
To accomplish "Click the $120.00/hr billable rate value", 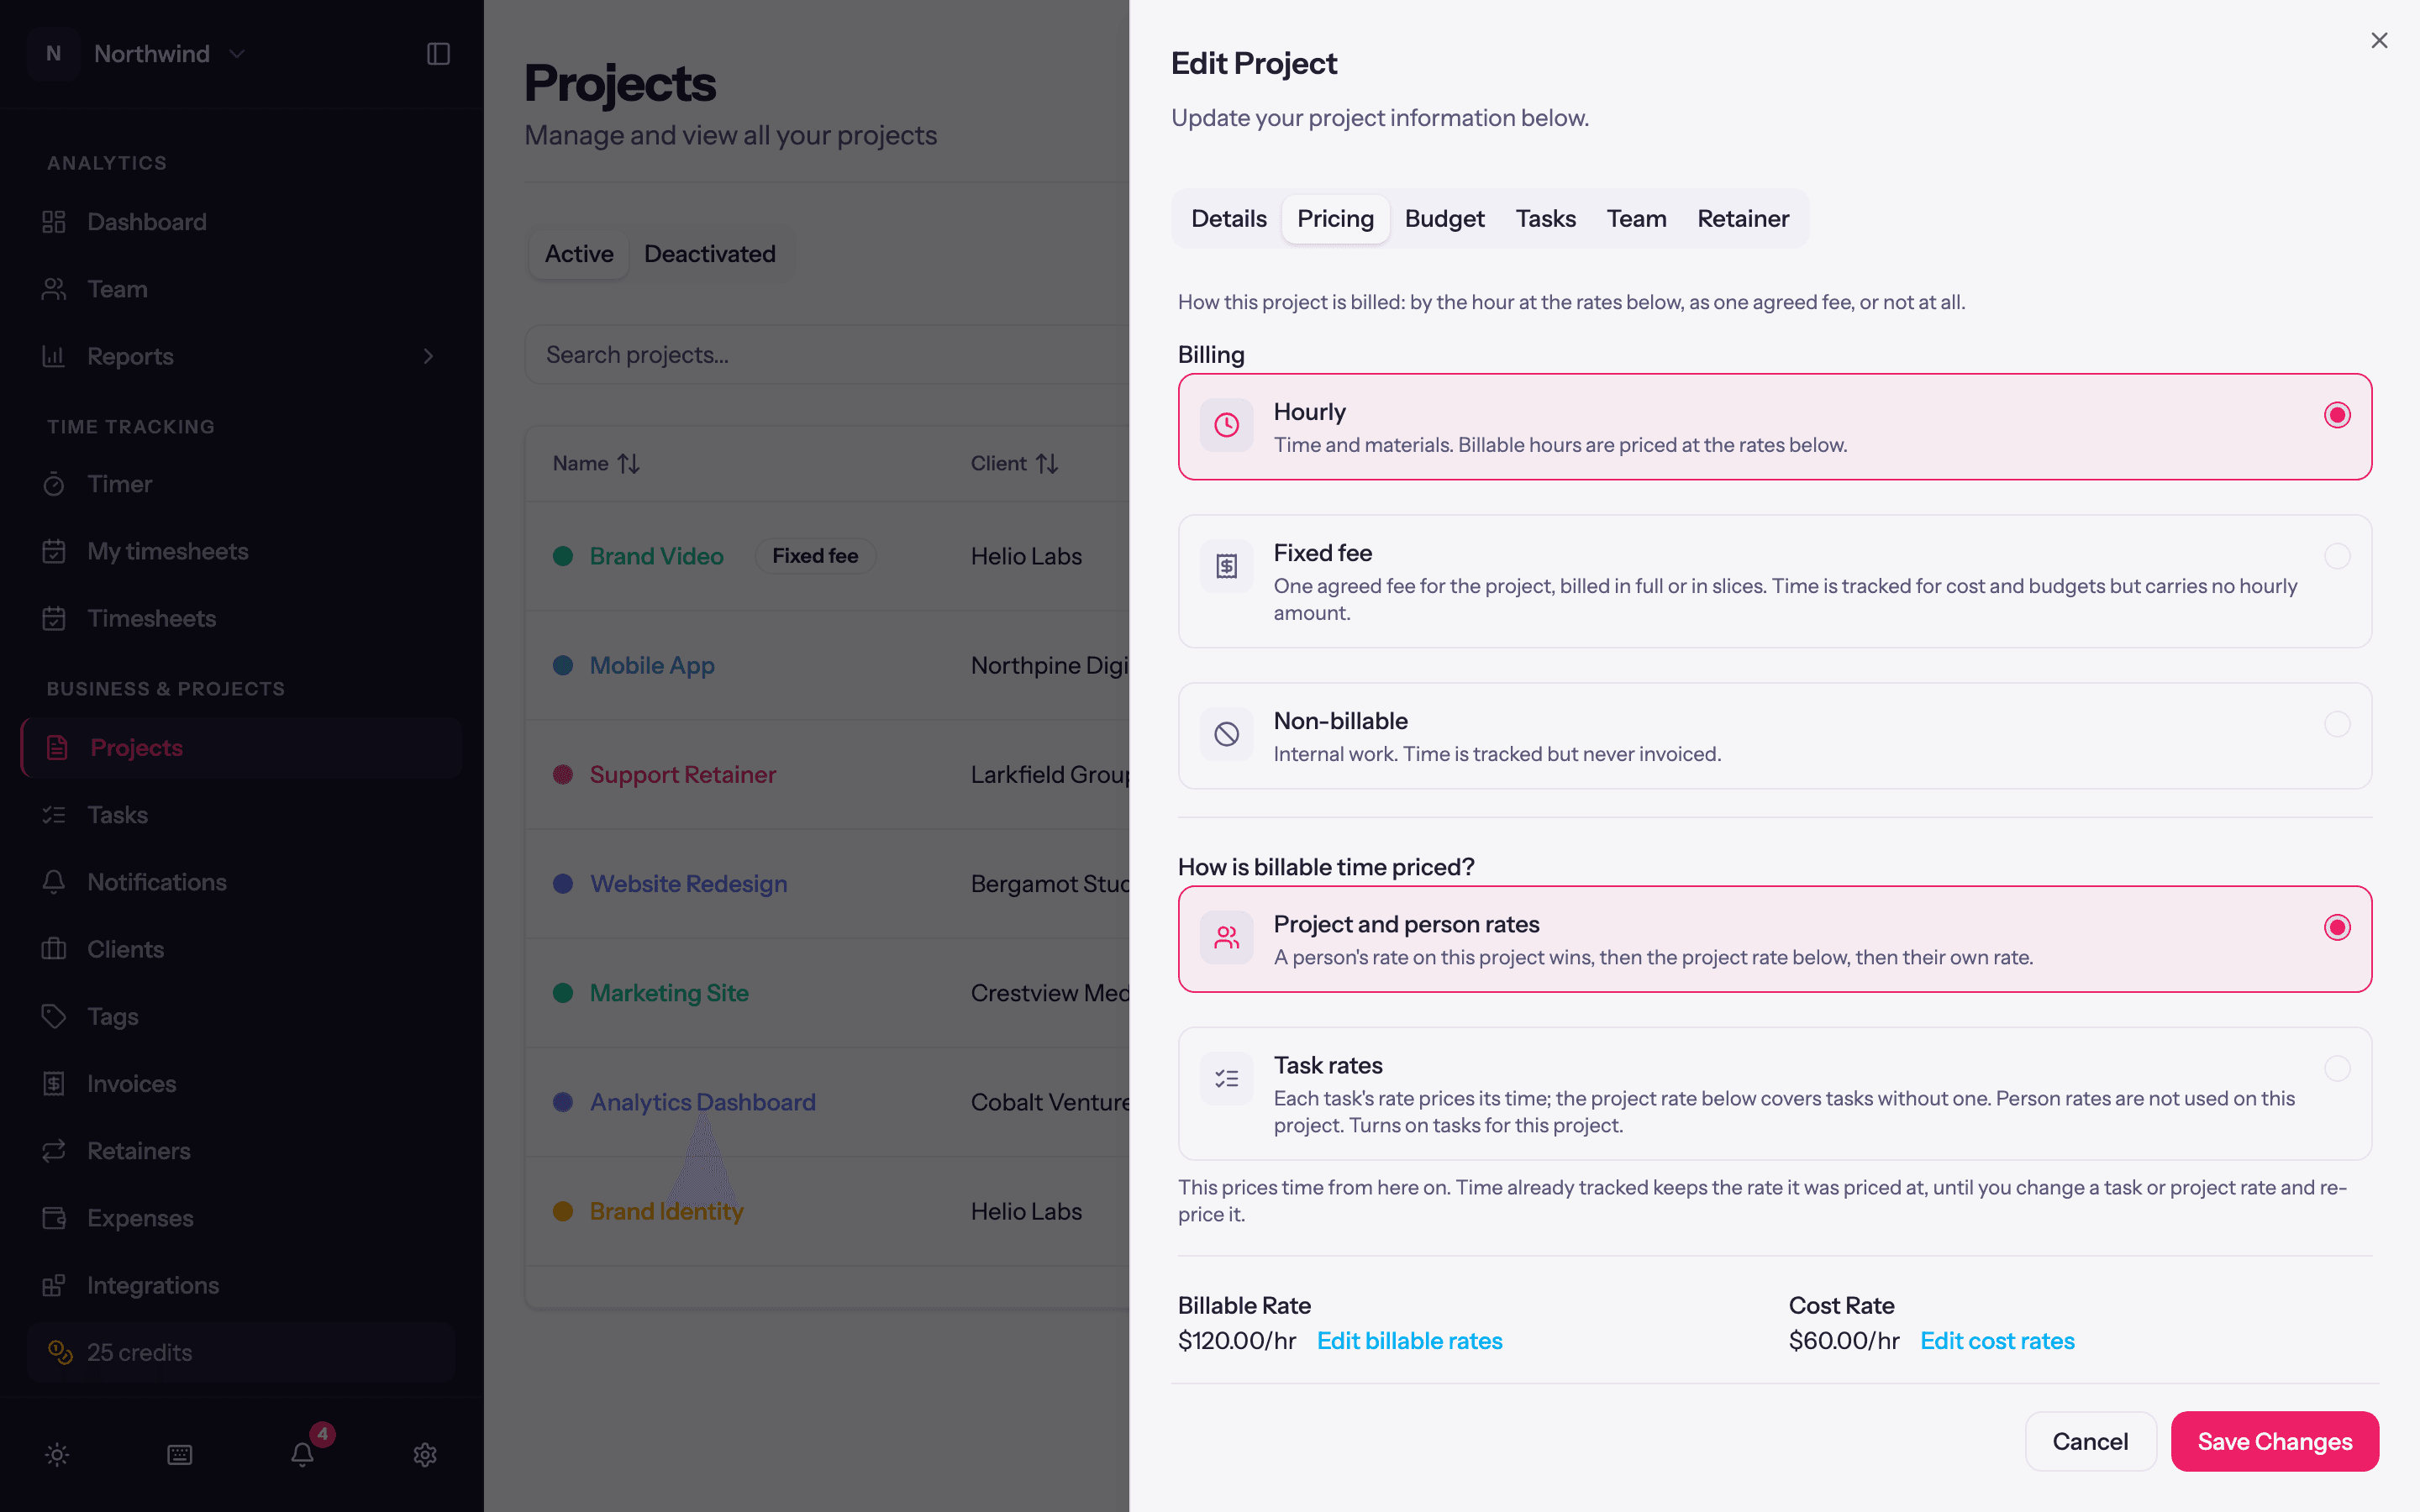I will coord(1236,1341).
